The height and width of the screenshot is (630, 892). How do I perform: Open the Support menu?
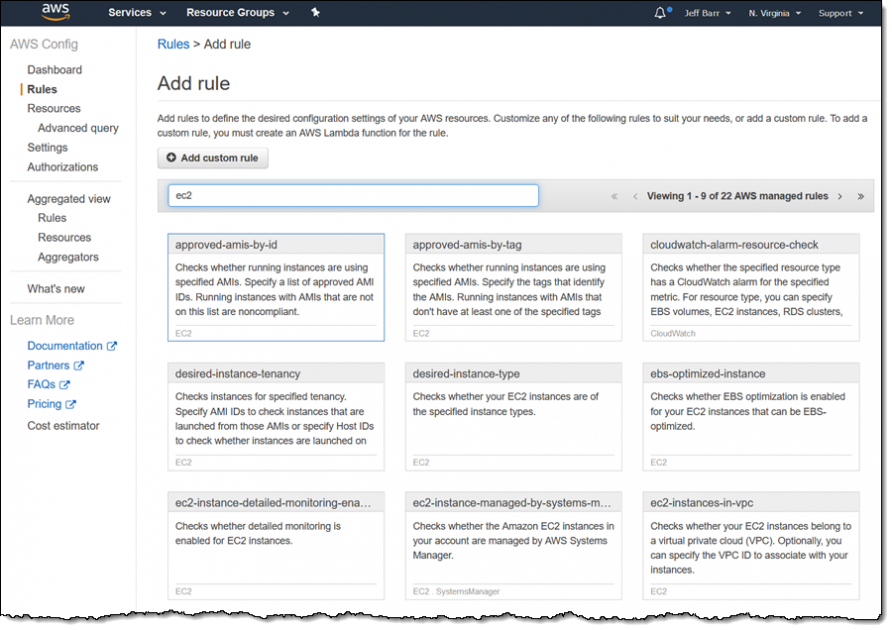[840, 13]
